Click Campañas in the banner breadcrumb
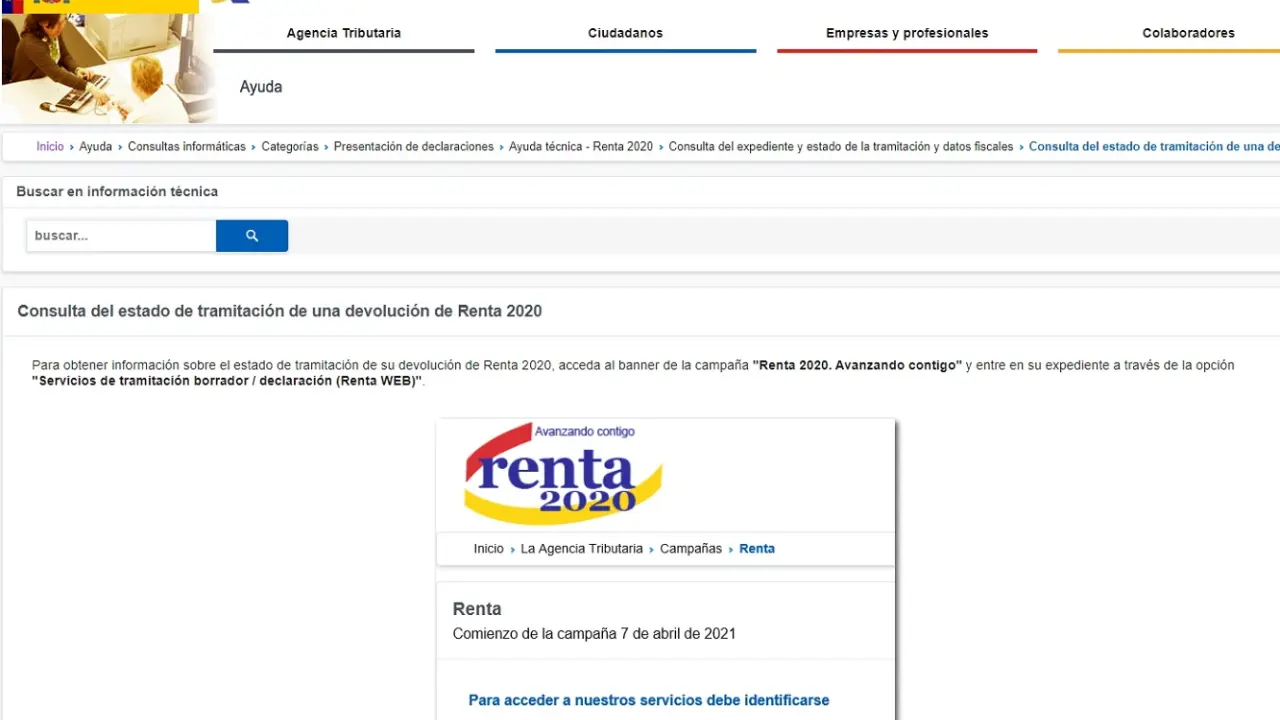 690,549
